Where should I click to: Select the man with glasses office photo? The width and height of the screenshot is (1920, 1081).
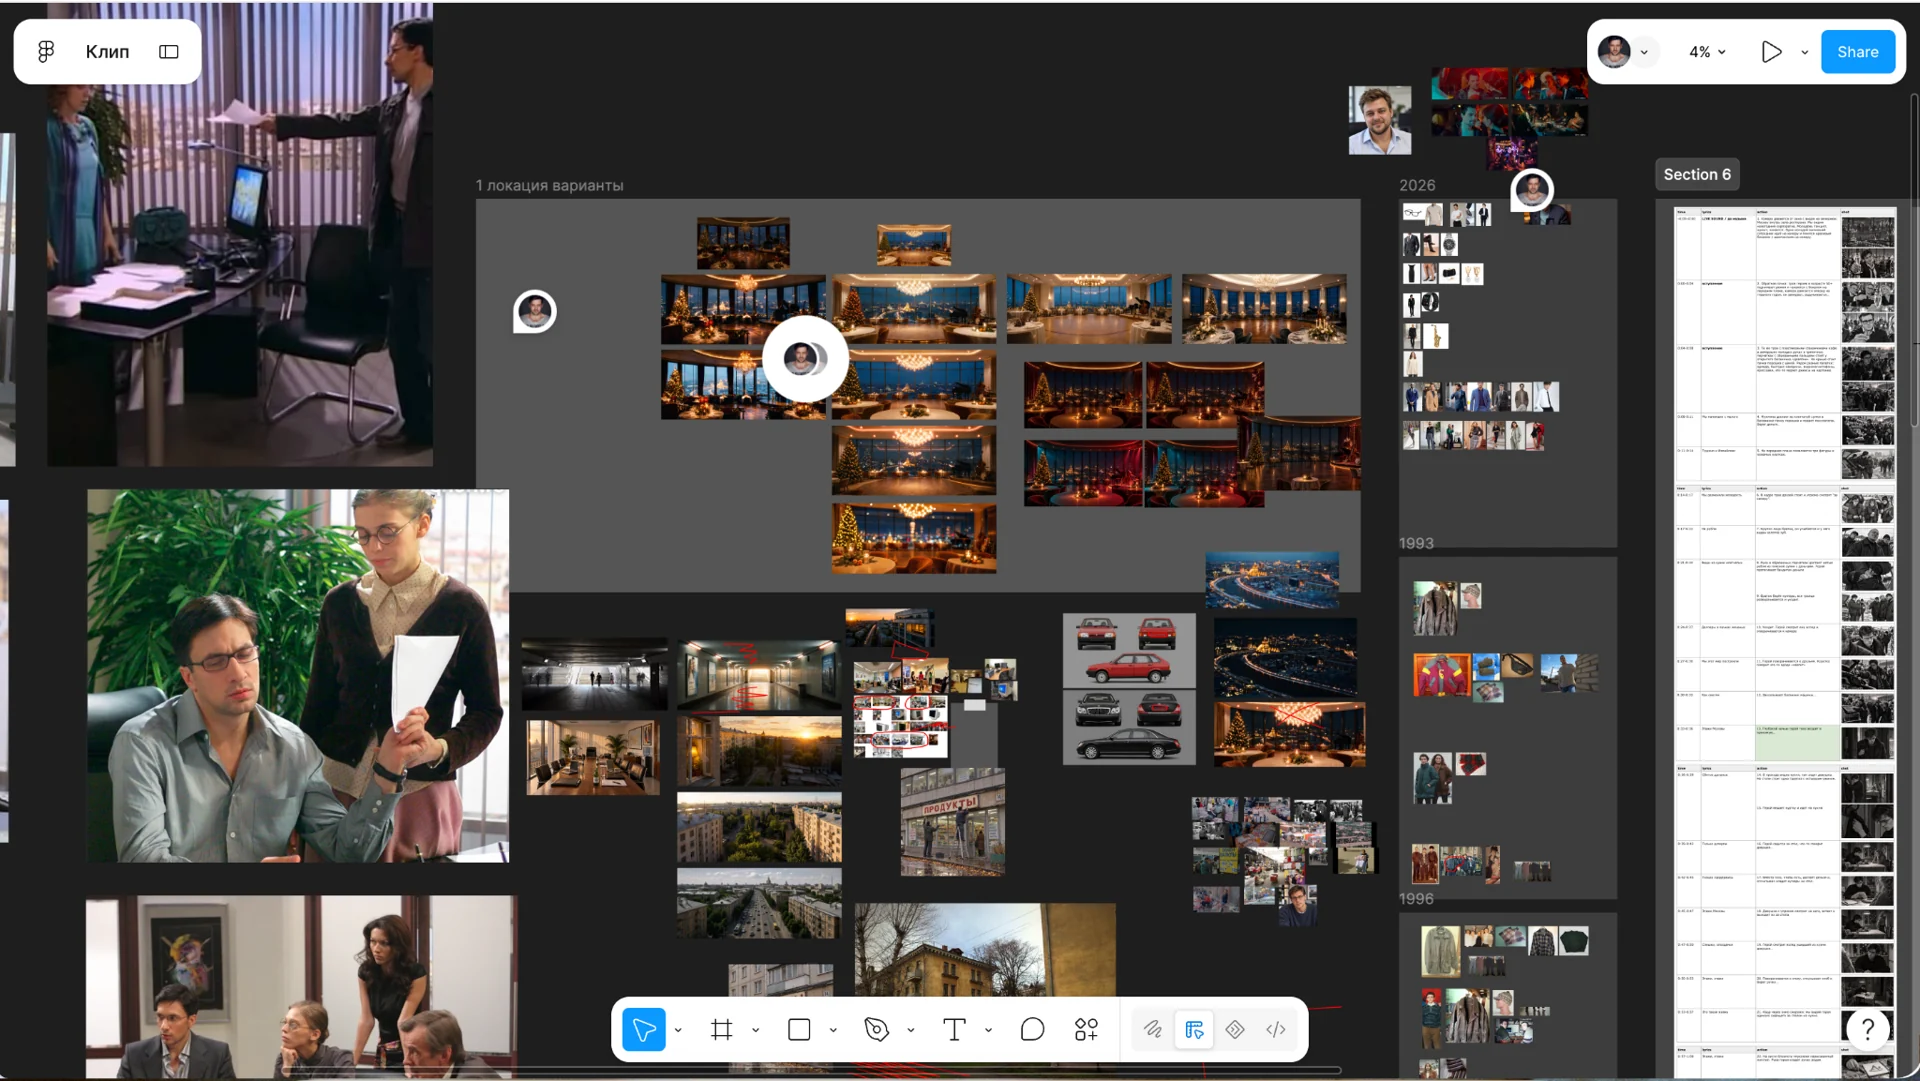[298, 676]
